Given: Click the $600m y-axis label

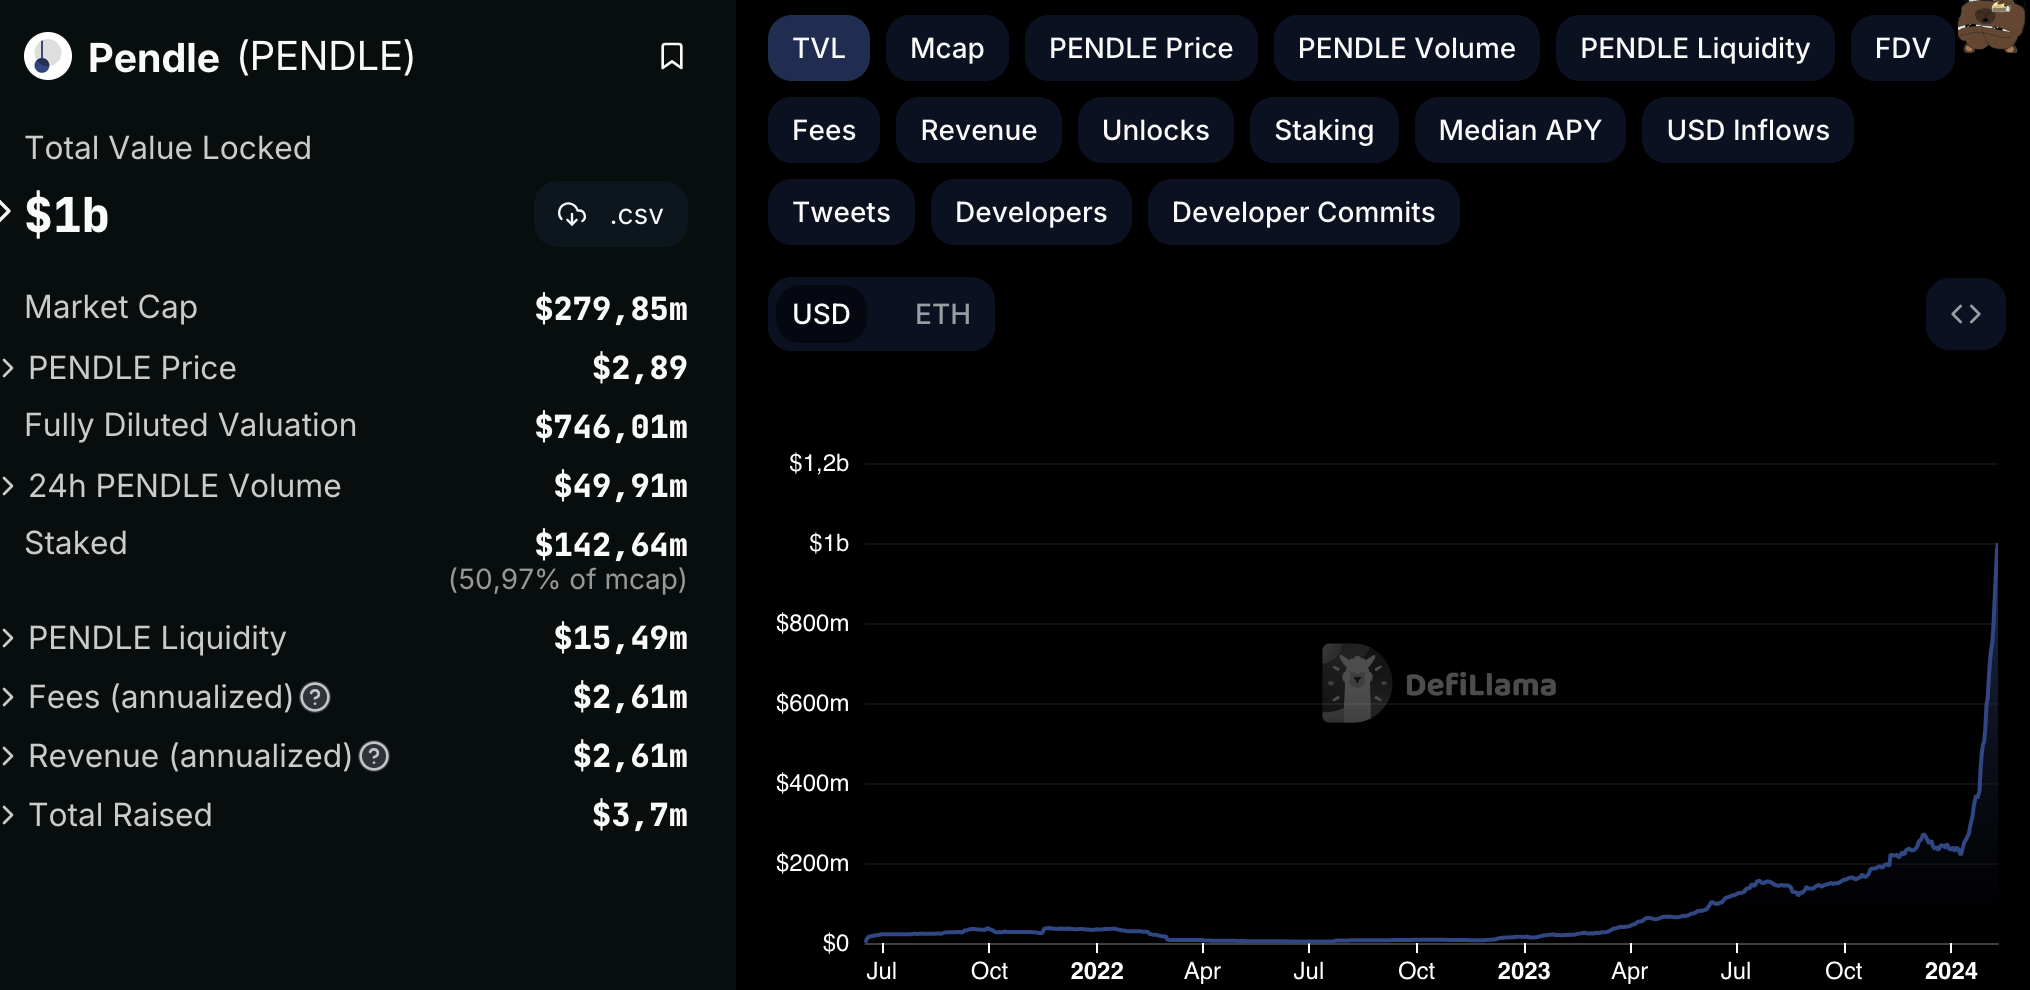Looking at the screenshot, I should [x=812, y=703].
